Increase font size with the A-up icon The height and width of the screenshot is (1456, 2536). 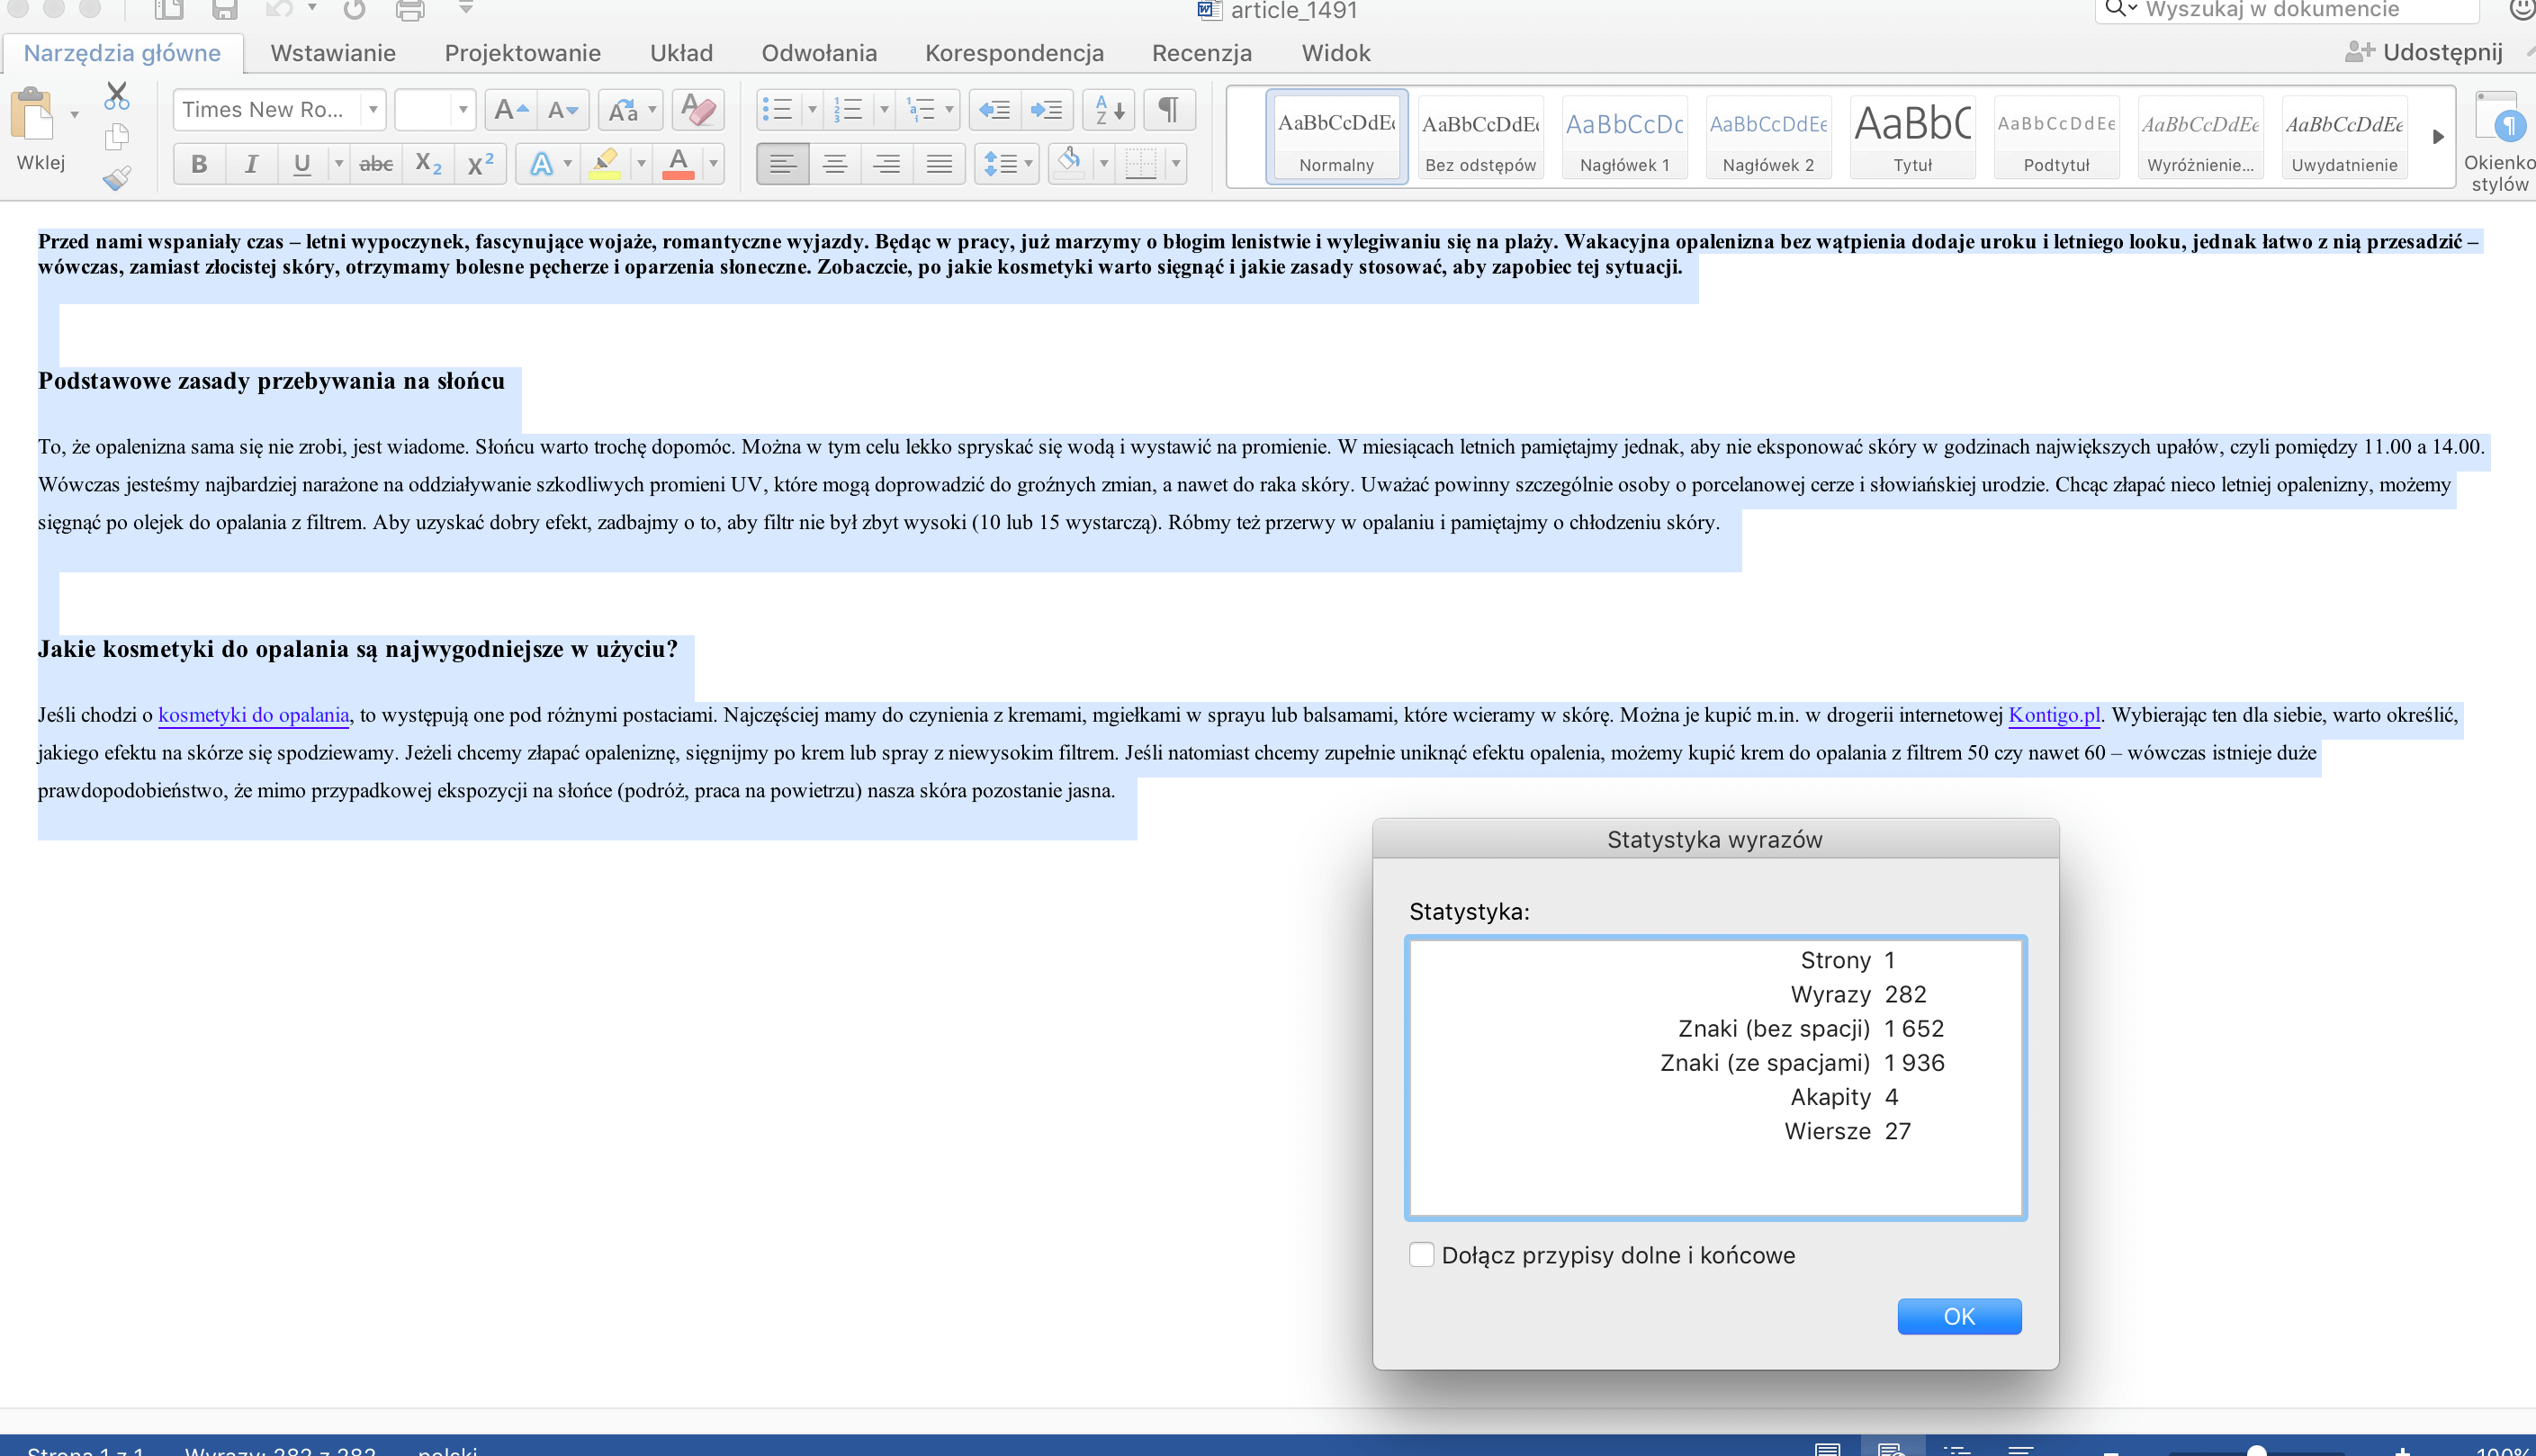click(x=511, y=110)
